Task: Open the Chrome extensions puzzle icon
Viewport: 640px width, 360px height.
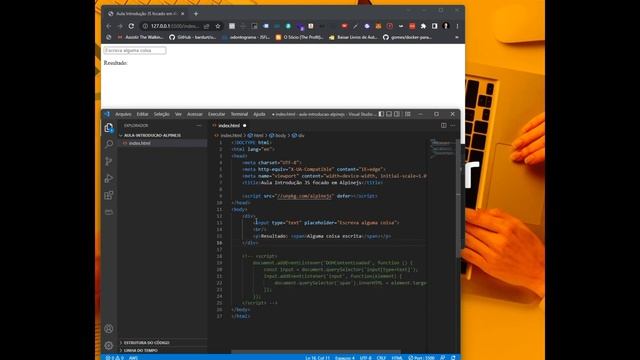Action: (x=423, y=26)
